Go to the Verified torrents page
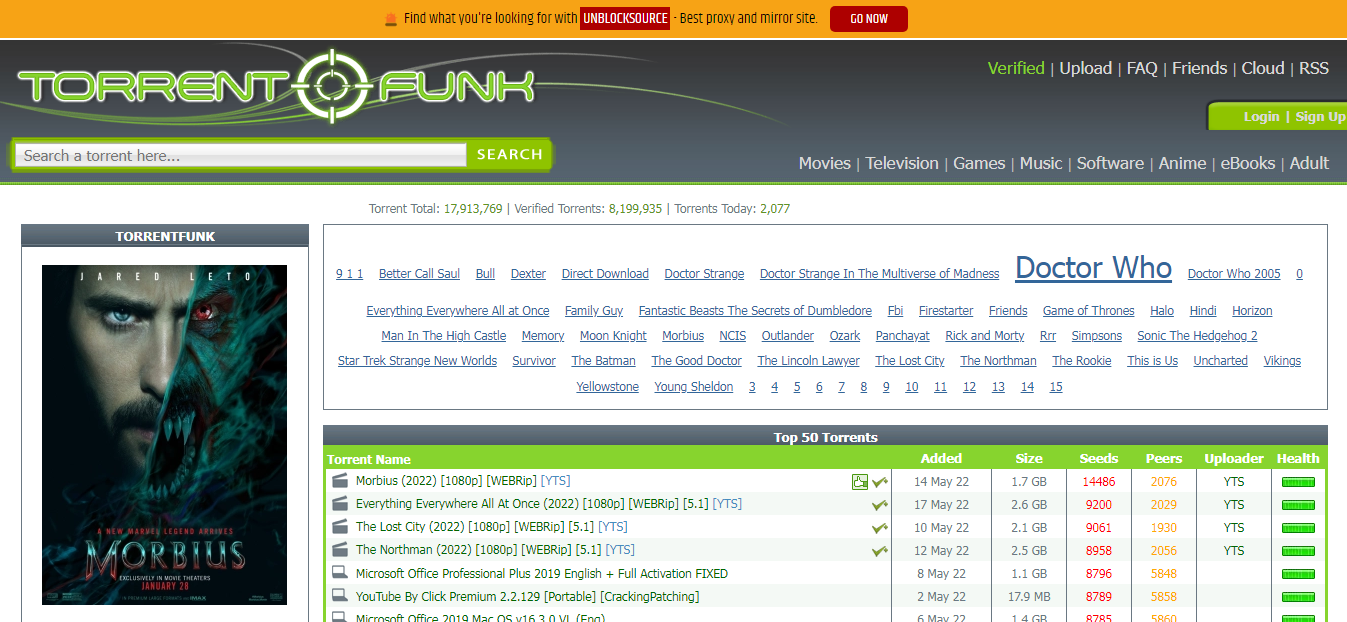 [x=1016, y=68]
